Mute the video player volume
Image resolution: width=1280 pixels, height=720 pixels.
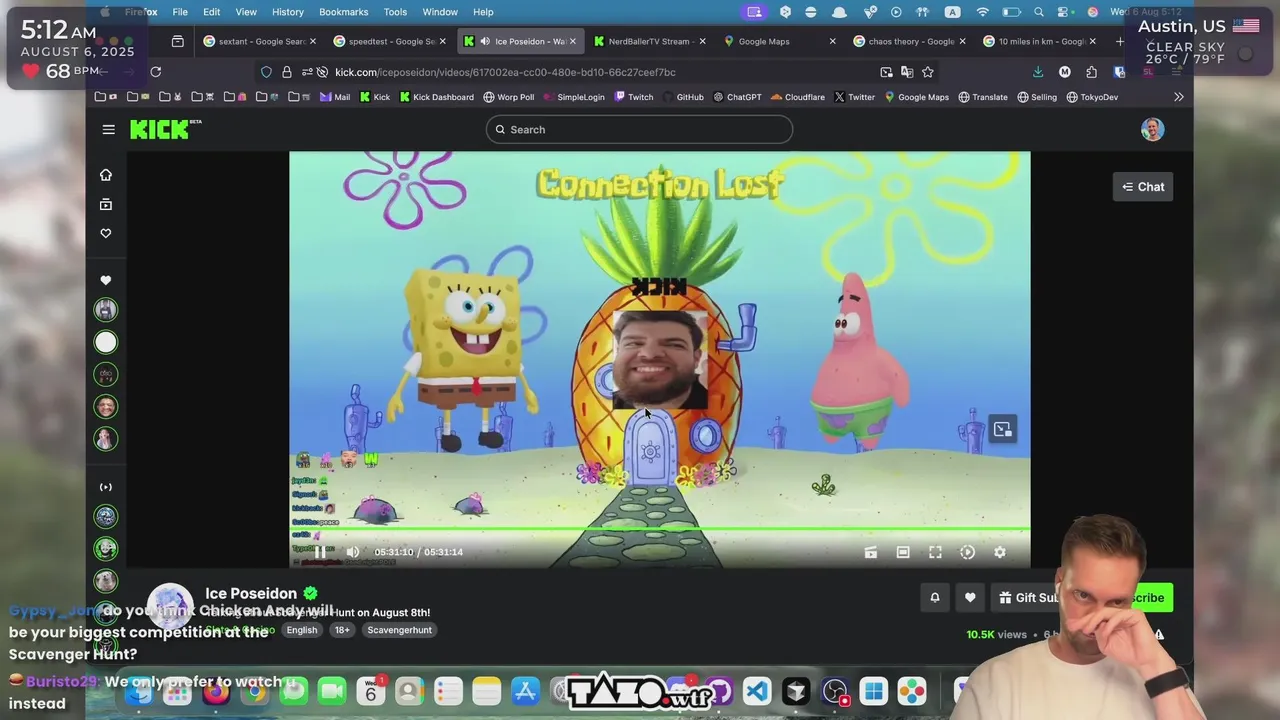click(x=353, y=552)
